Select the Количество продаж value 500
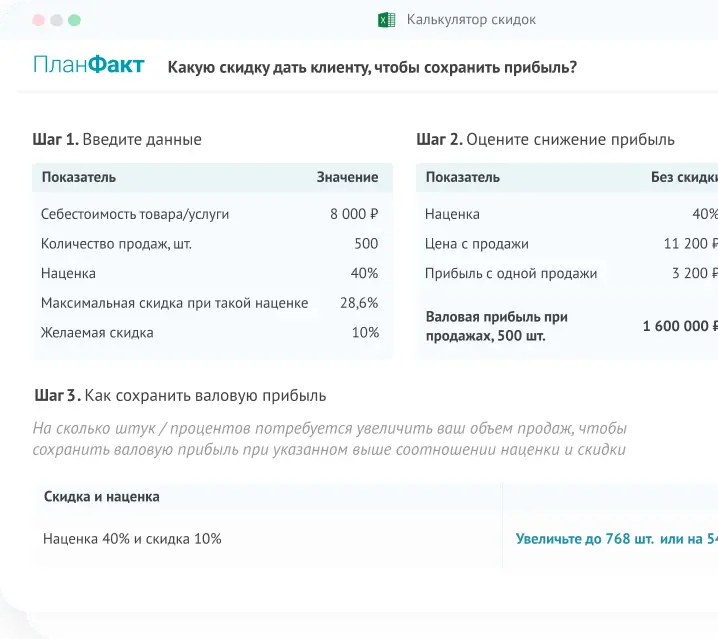The height and width of the screenshot is (639, 718). [x=366, y=243]
